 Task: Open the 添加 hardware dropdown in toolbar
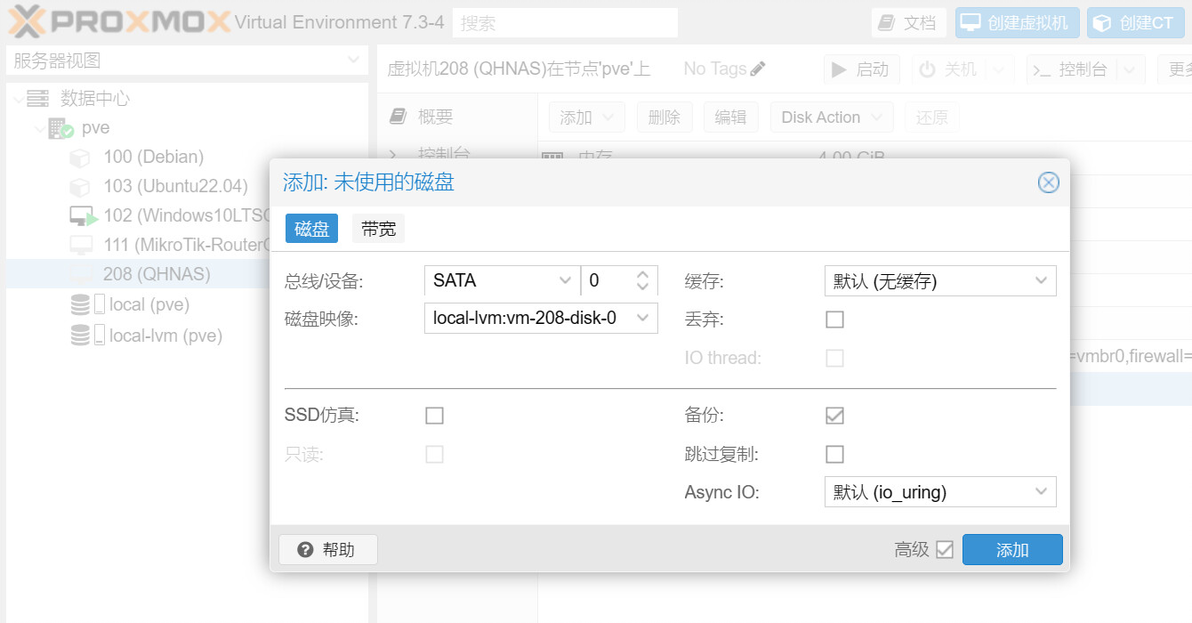[x=586, y=117]
